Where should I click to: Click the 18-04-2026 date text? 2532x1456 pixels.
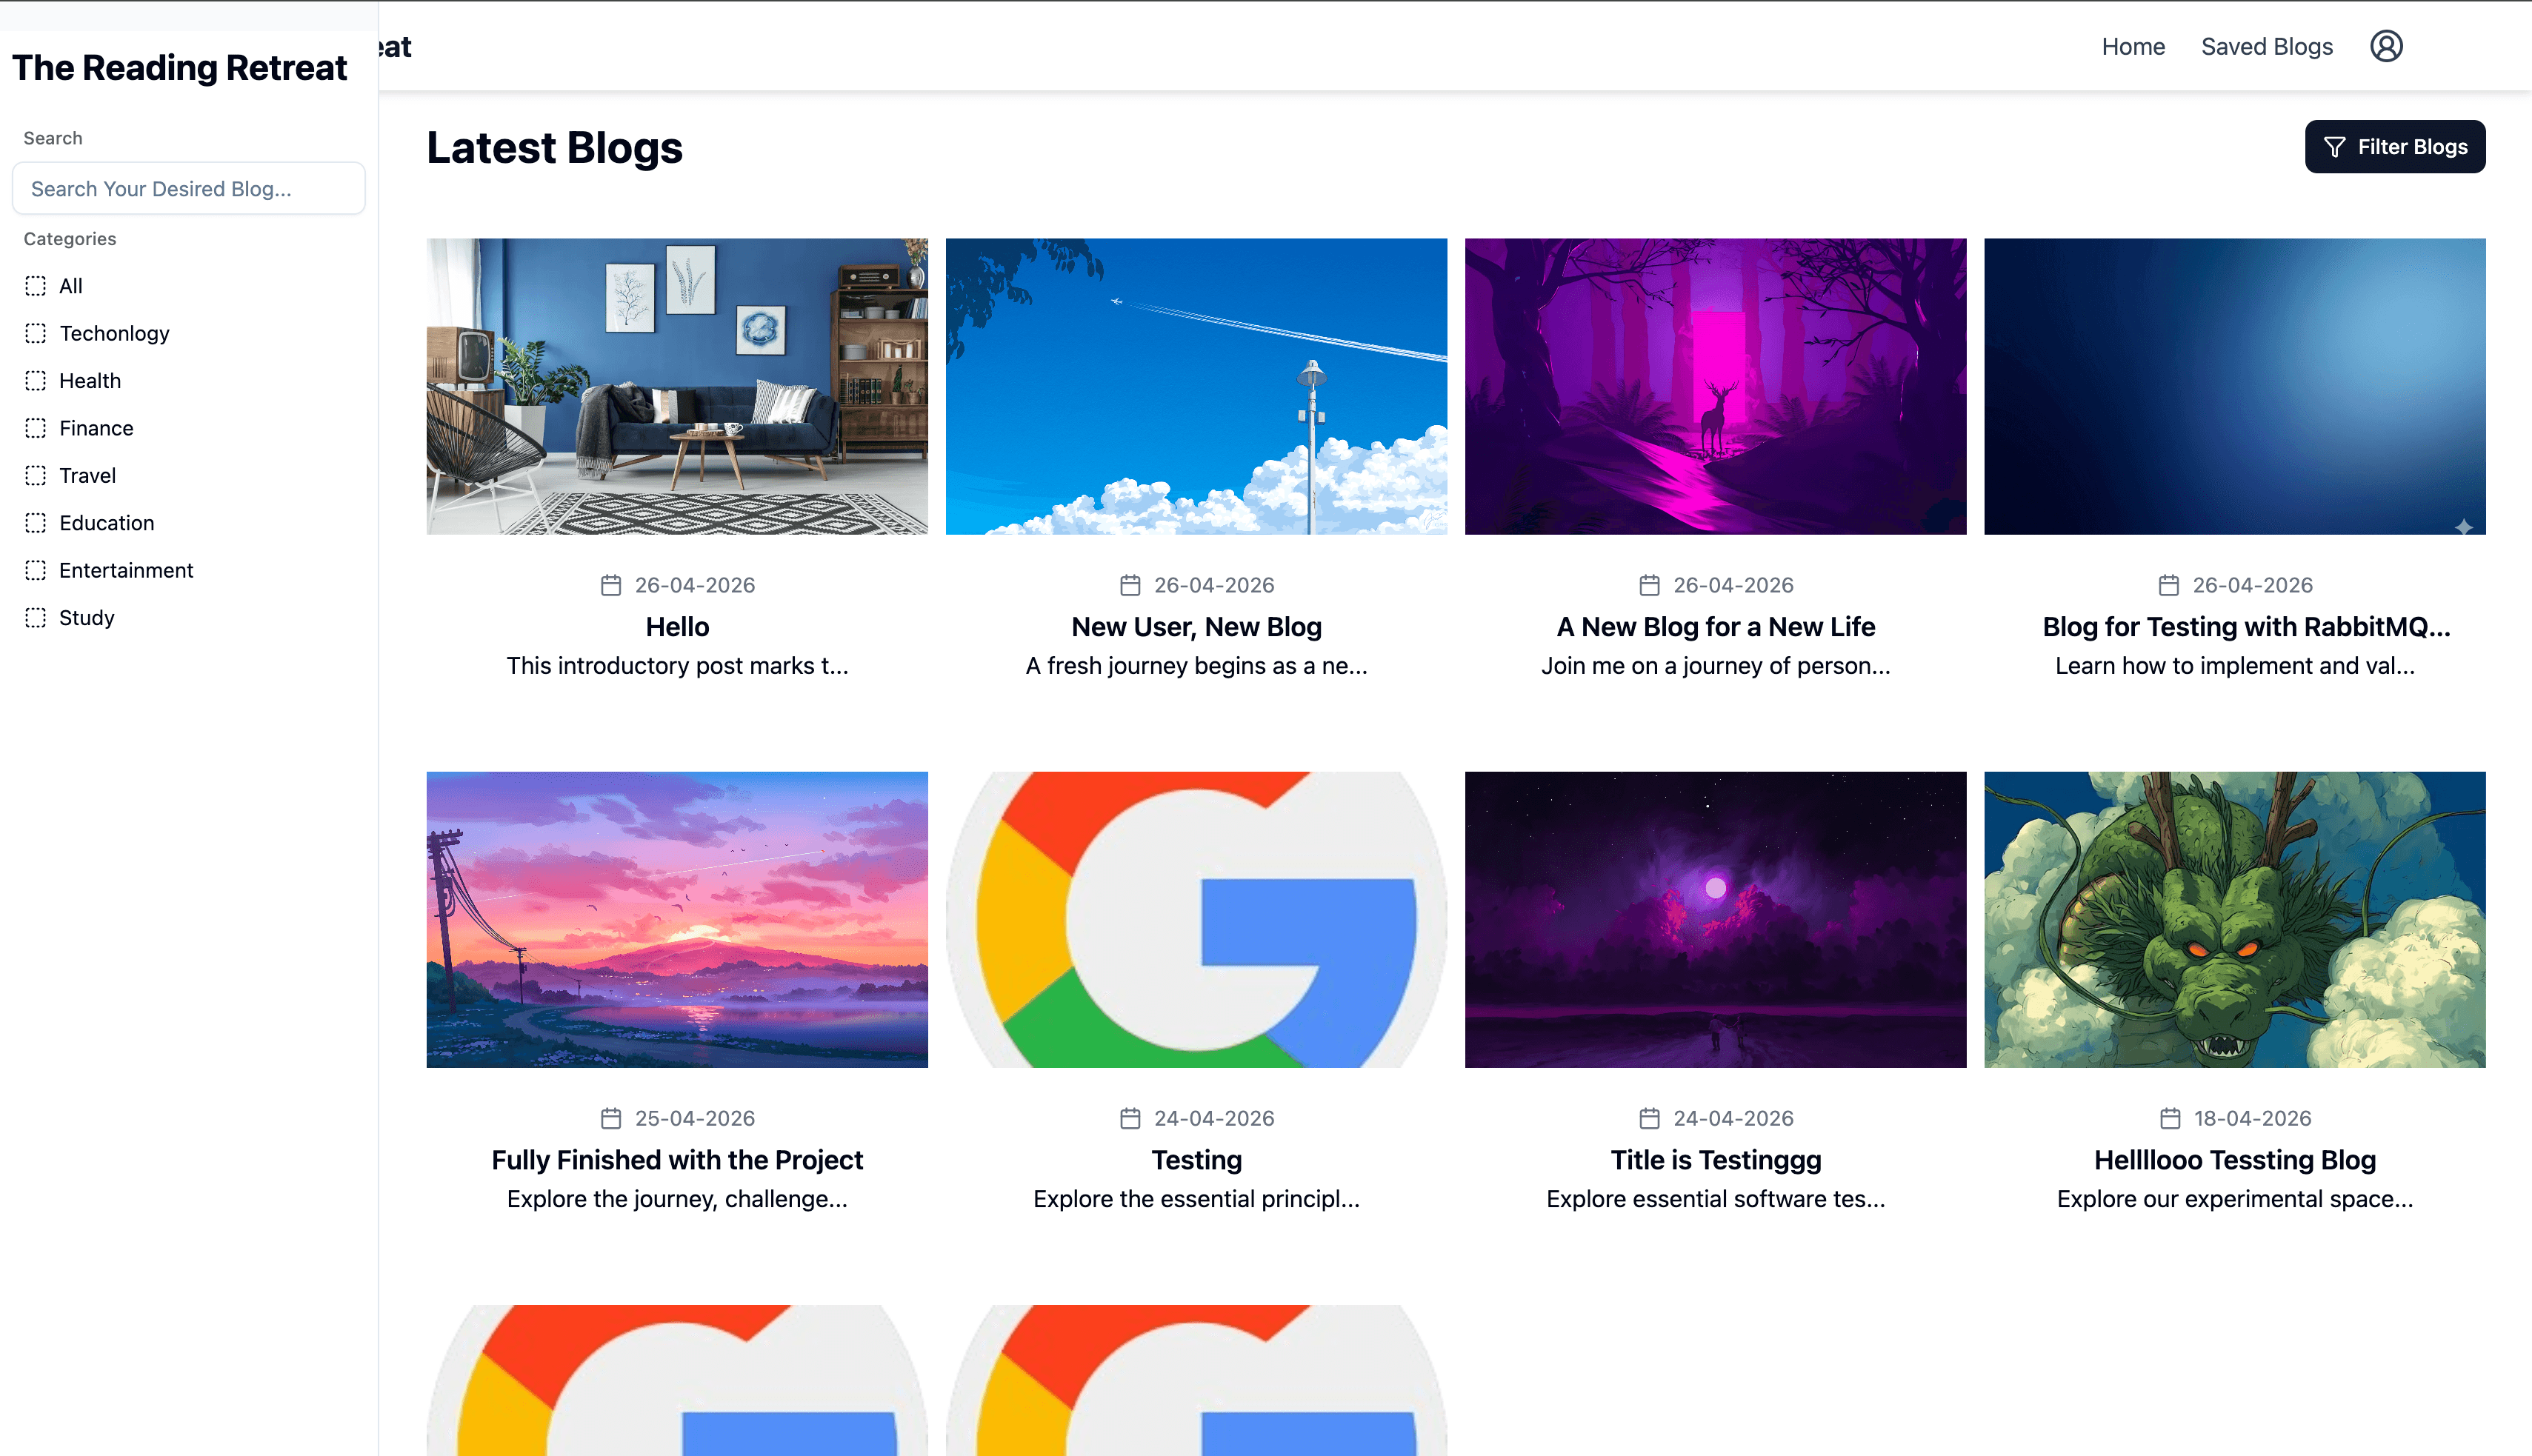[x=2253, y=1118]
